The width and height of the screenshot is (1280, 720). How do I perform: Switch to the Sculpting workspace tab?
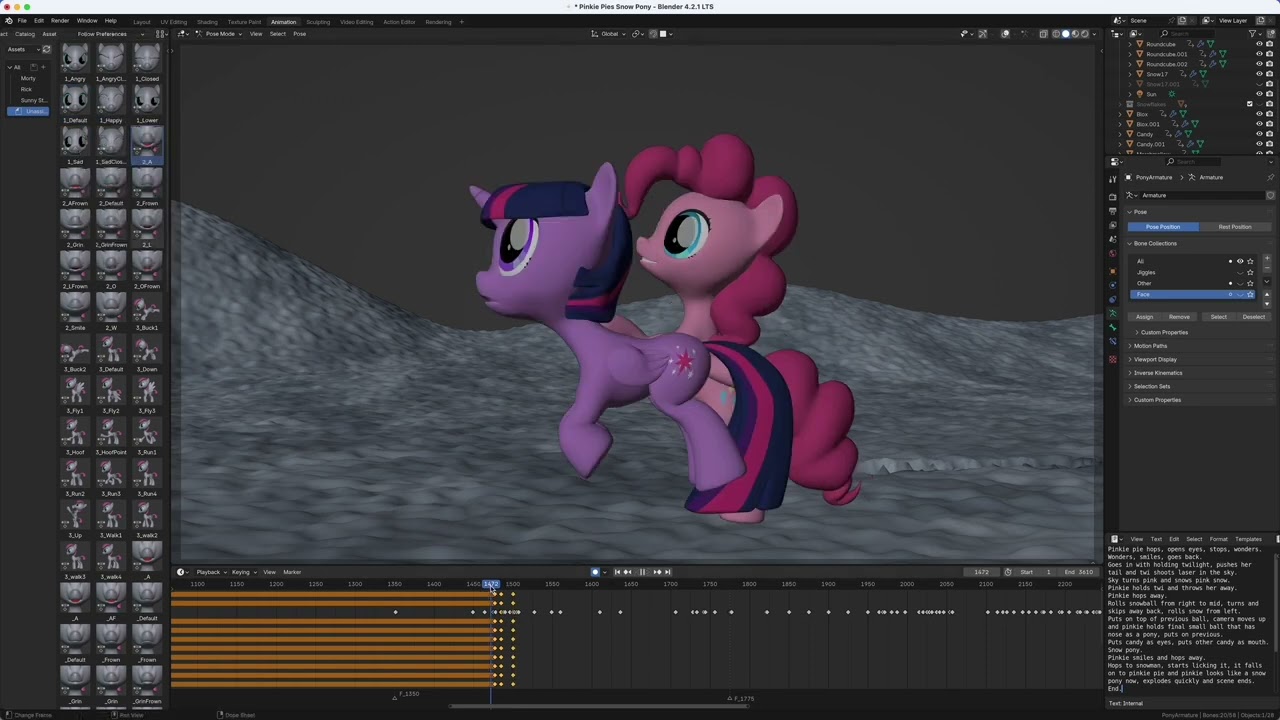point(318,22)
